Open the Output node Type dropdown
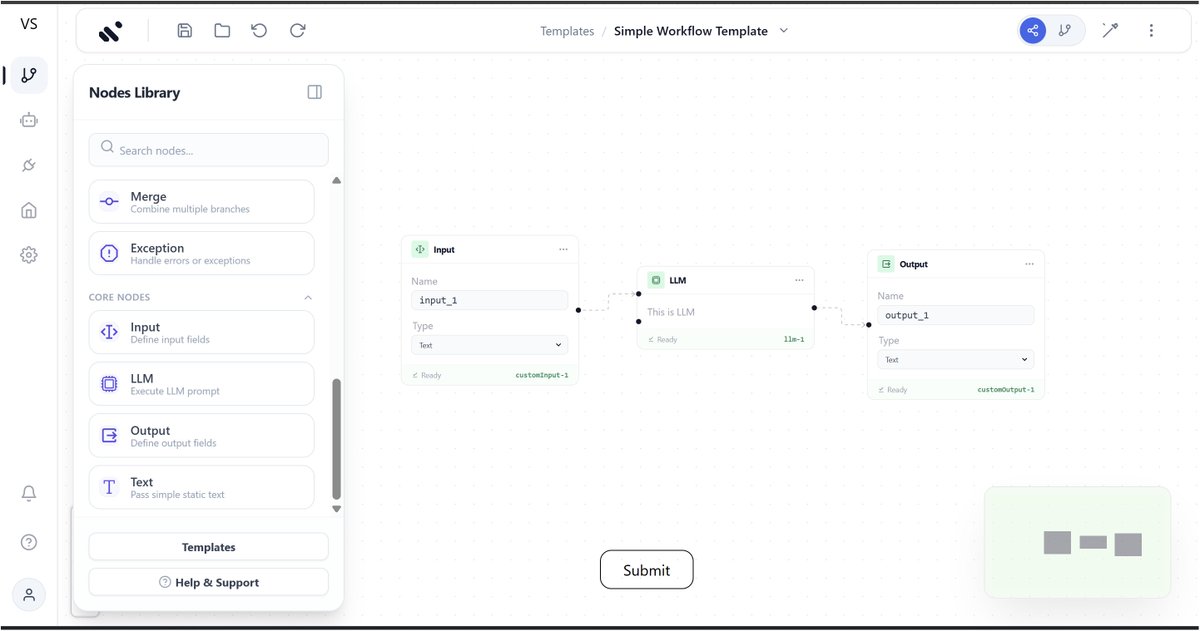The height and width of the screenshot is (631, 1200). [x=956, y=360]
